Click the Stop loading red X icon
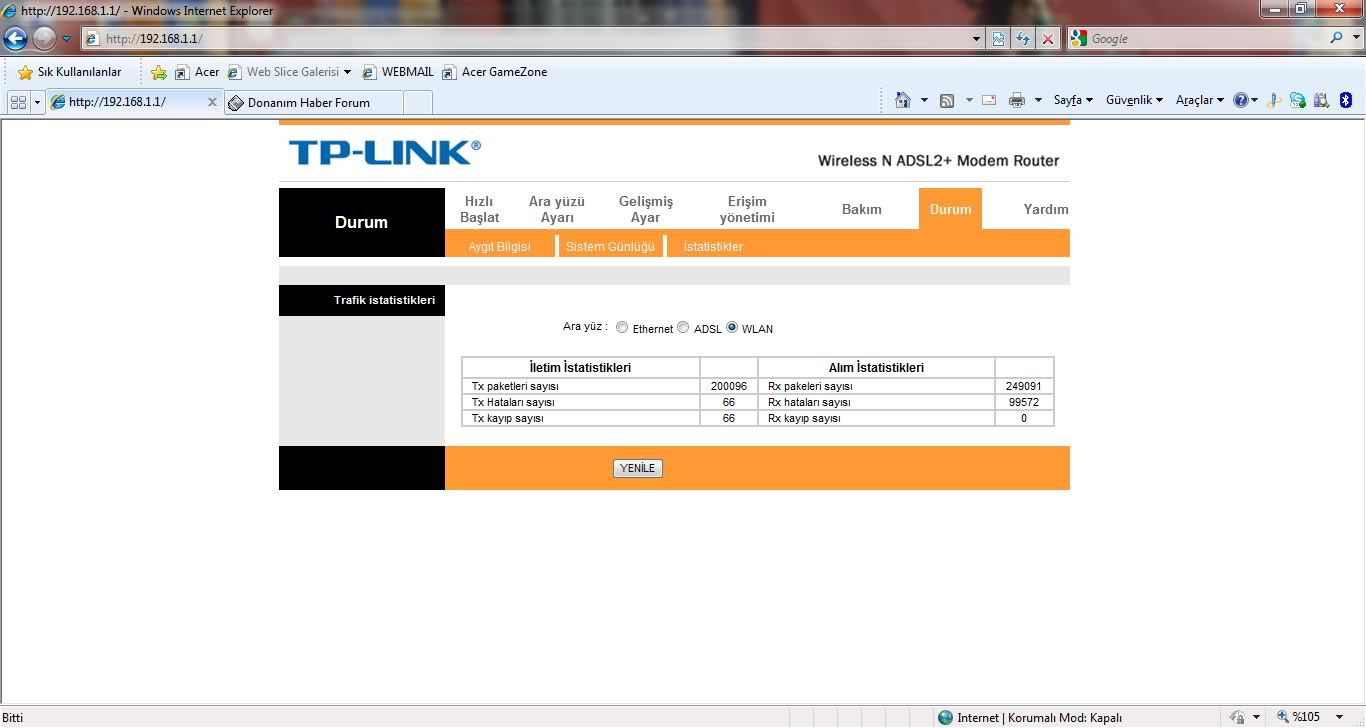Screen dimensions: 1366x728 (1048, 39)
